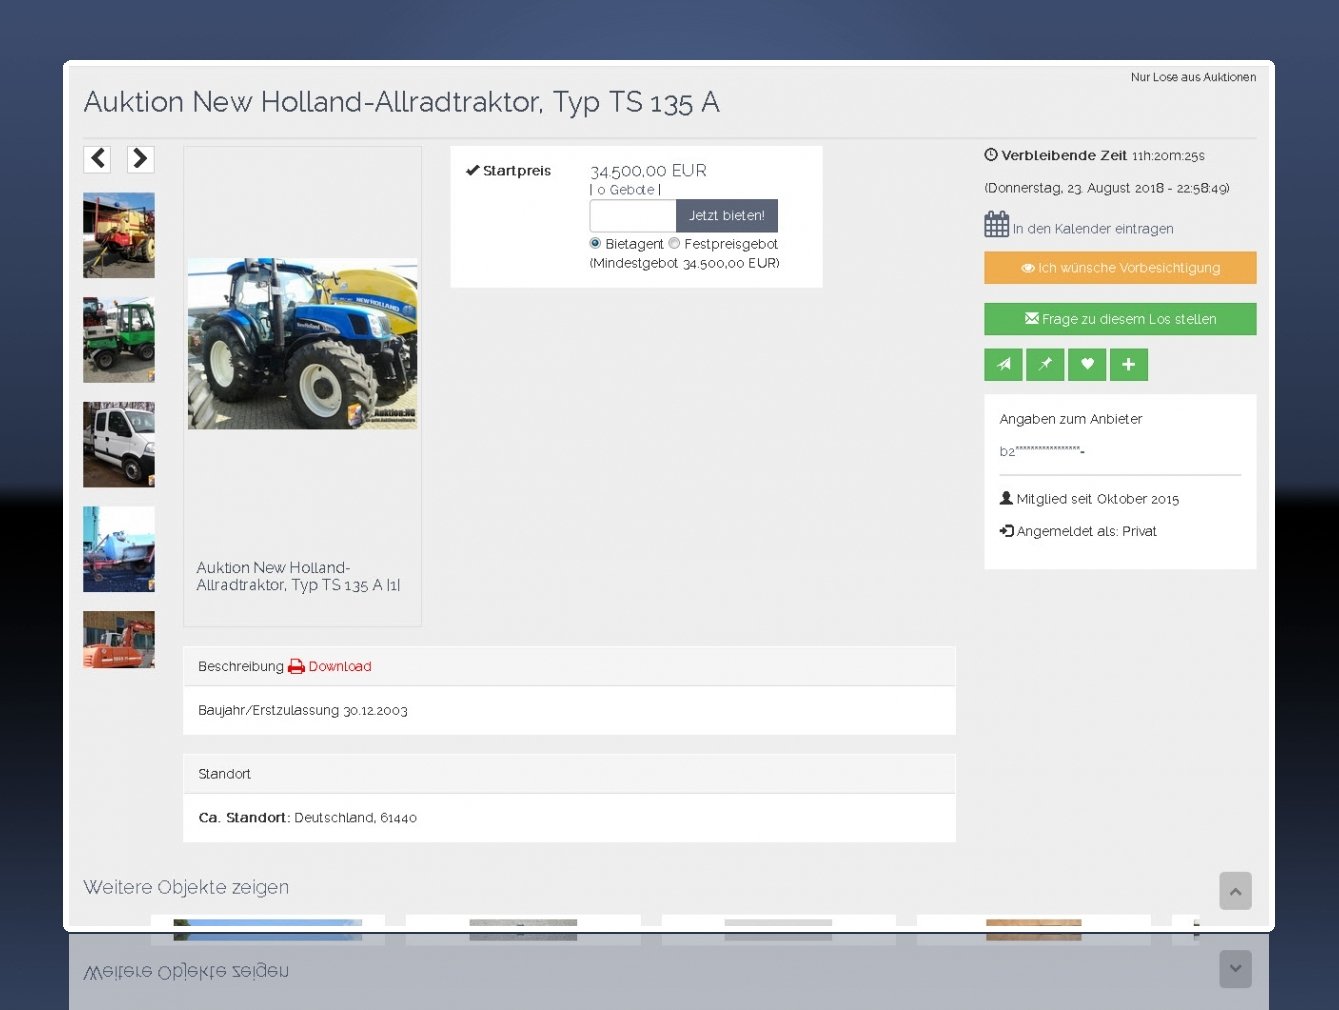Click the remaining time 11h:20m:25s
1339x1010 pixels.
[1168, 156]
